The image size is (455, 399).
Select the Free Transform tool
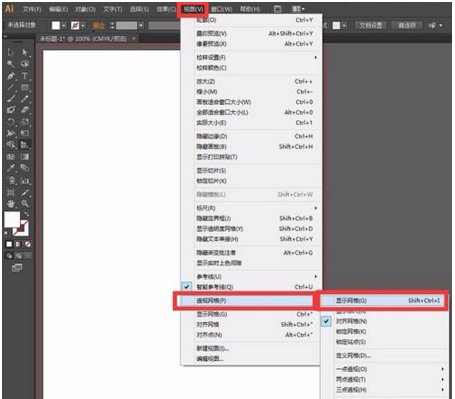point(25,133)
